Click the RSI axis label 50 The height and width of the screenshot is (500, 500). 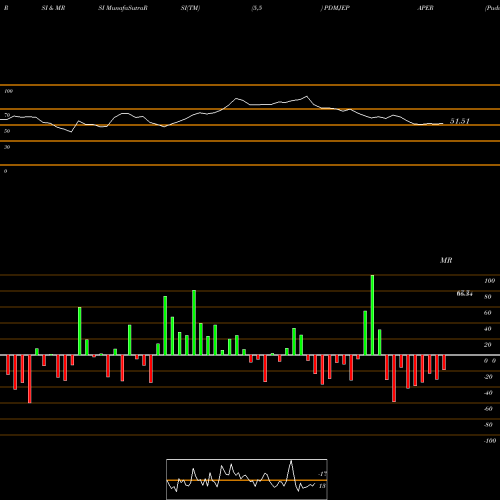click(7, 131)
